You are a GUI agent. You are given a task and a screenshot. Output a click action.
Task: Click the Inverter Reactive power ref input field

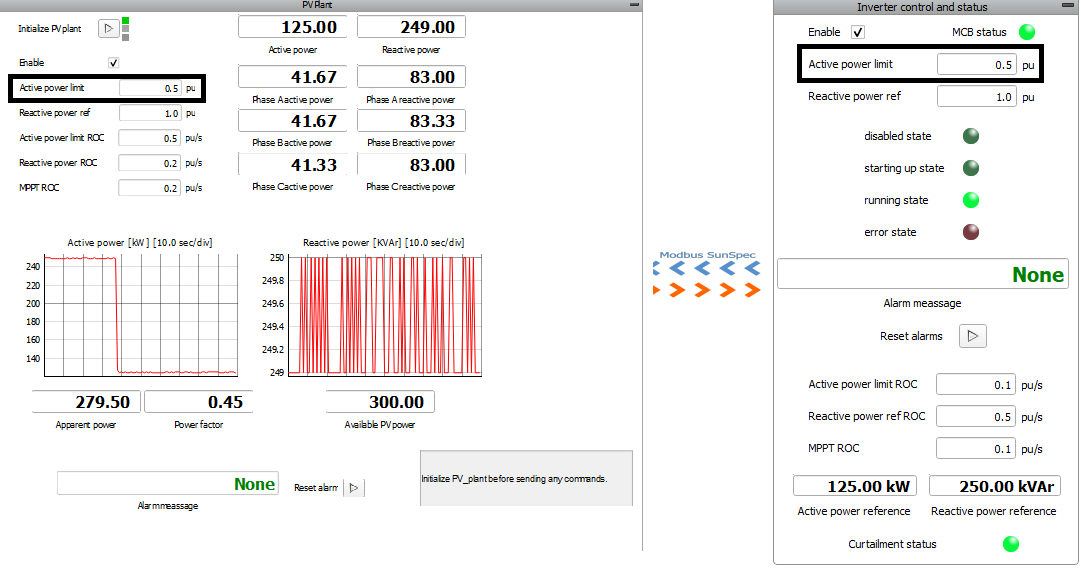coord(976,97)
